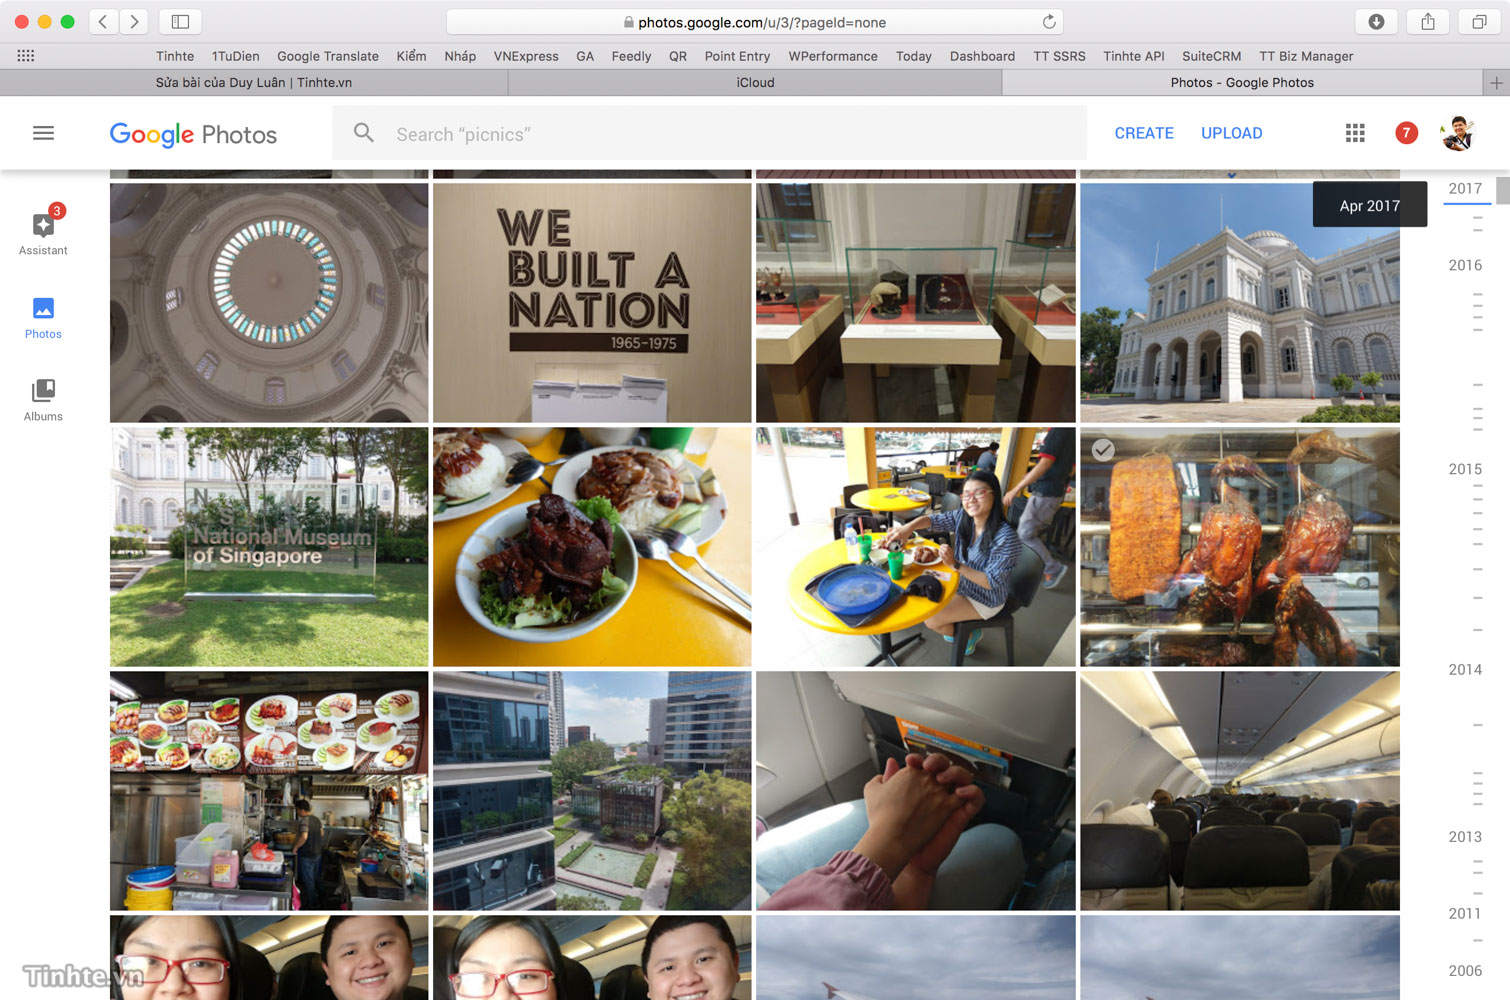Open the Assistant section
This screenshot has height=1000, width=1510.
coord(43,232)
